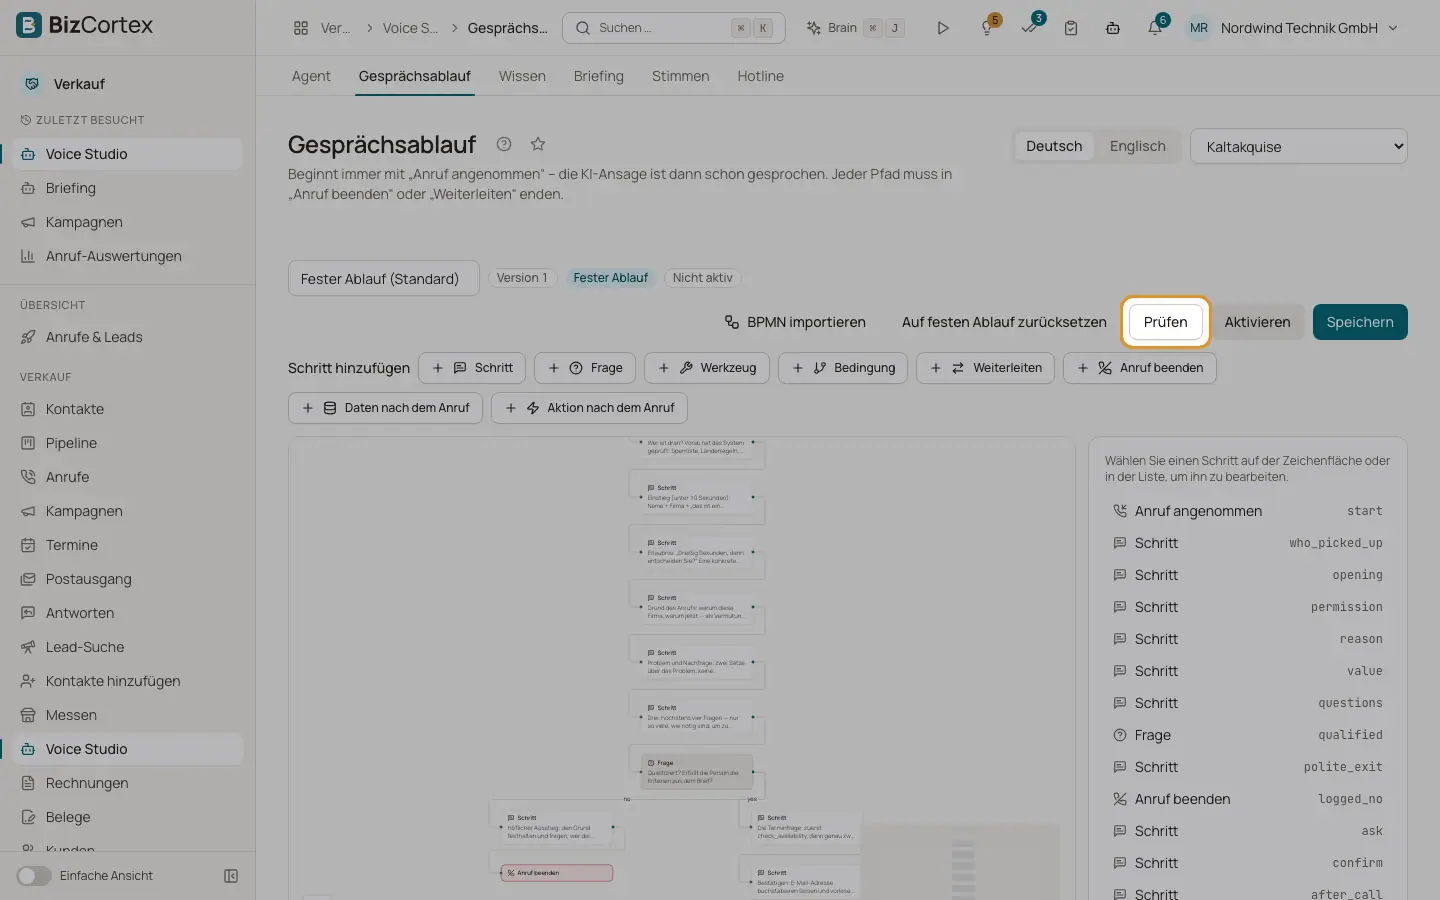This screenshot has width=1440, height=900.
Task: Switch the language to Englisch
Action: [1137, 146]
